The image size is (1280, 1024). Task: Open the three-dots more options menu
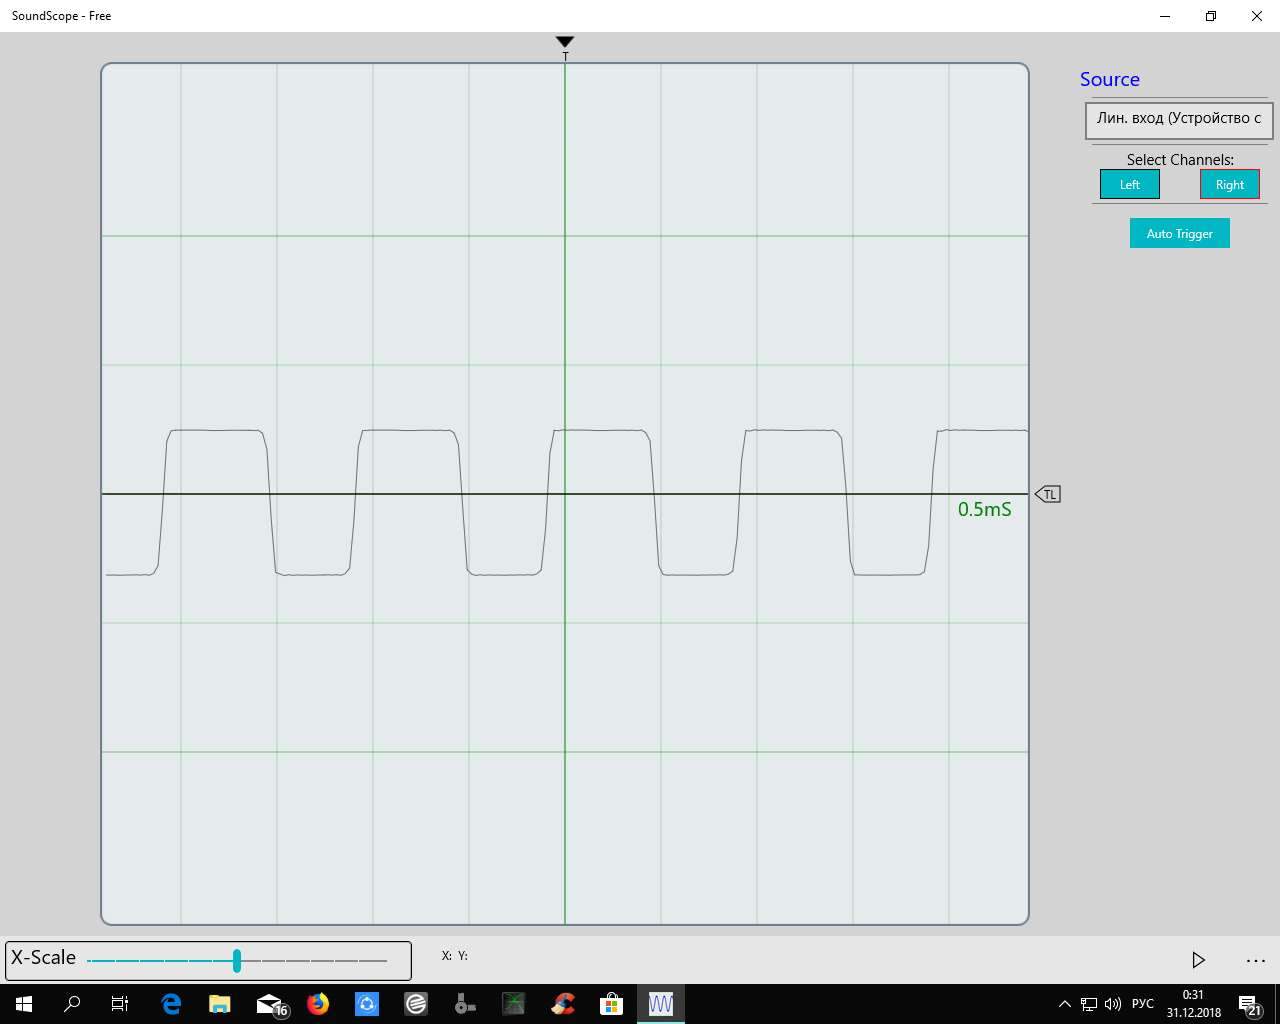pyautogui.click(x=1256, y=960)
